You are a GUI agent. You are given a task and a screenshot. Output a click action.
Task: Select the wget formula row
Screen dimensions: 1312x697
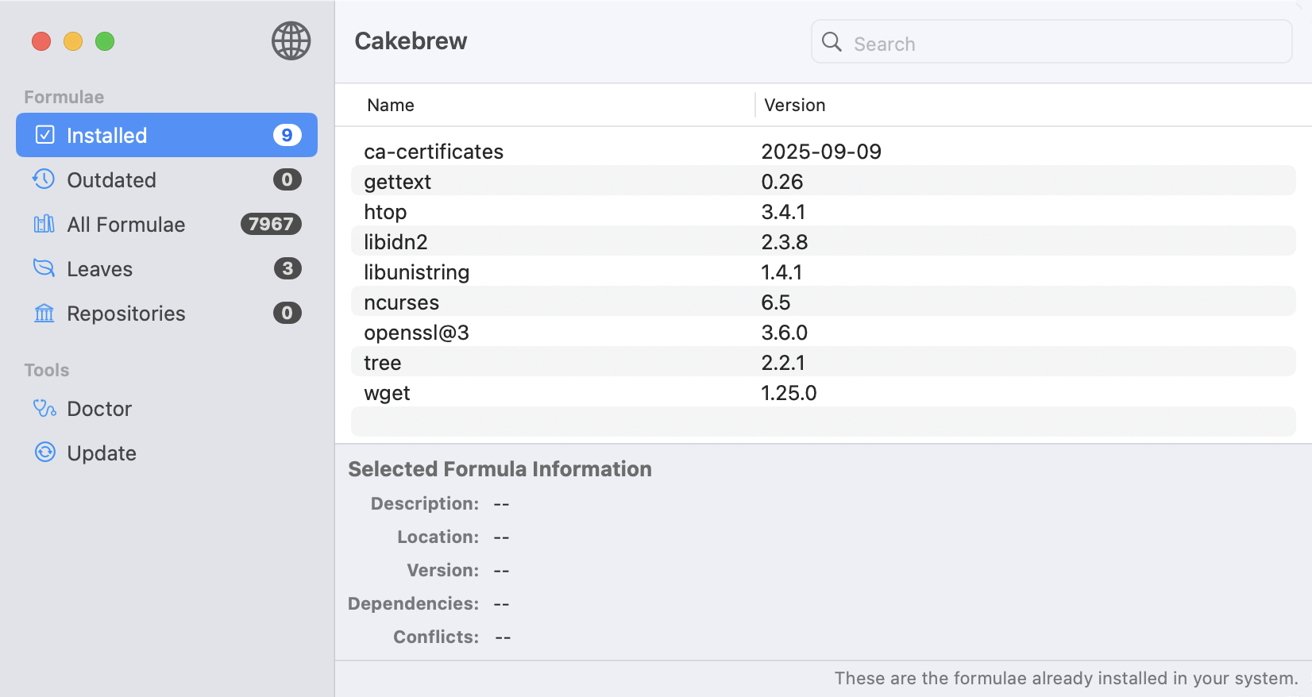[600, 392]
